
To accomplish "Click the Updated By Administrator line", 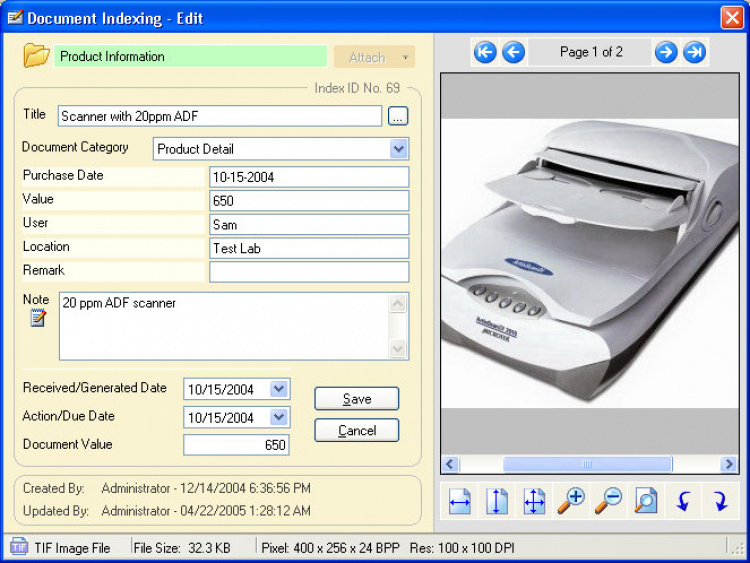I will coord(167,511).
